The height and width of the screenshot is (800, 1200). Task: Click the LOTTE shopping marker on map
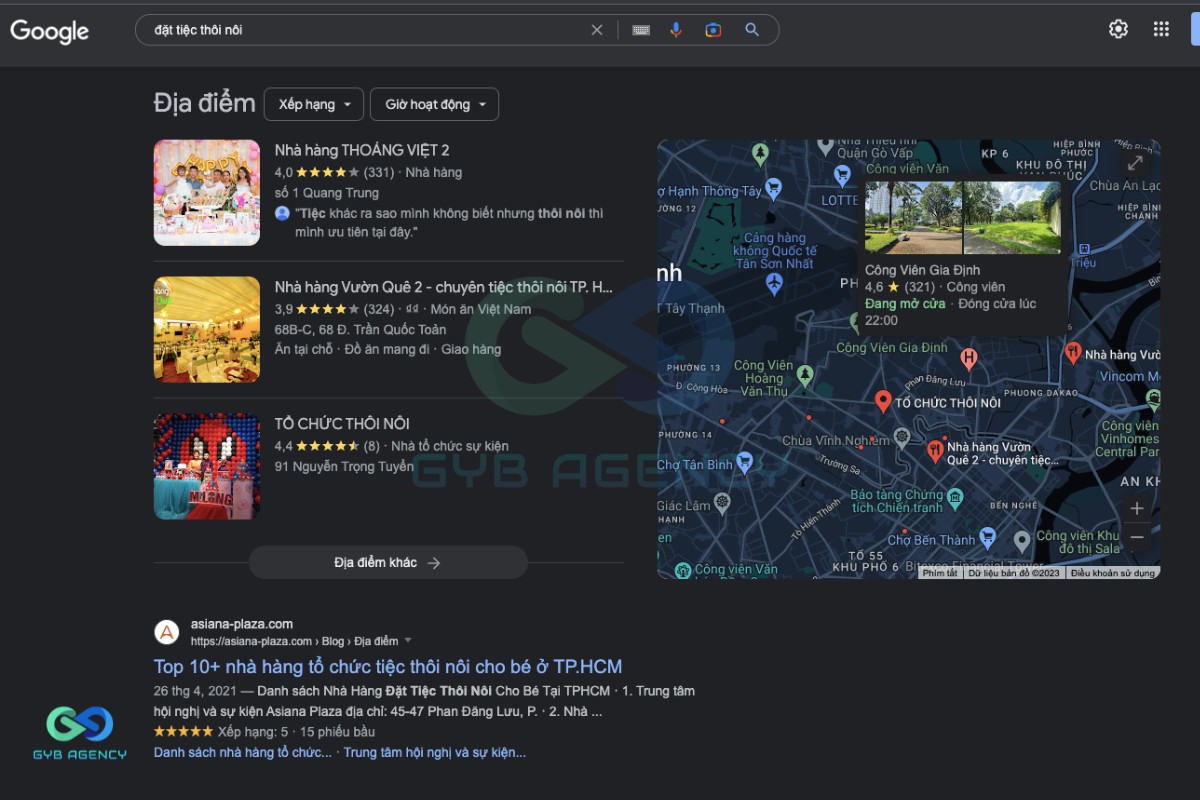(x=841, y=177)
